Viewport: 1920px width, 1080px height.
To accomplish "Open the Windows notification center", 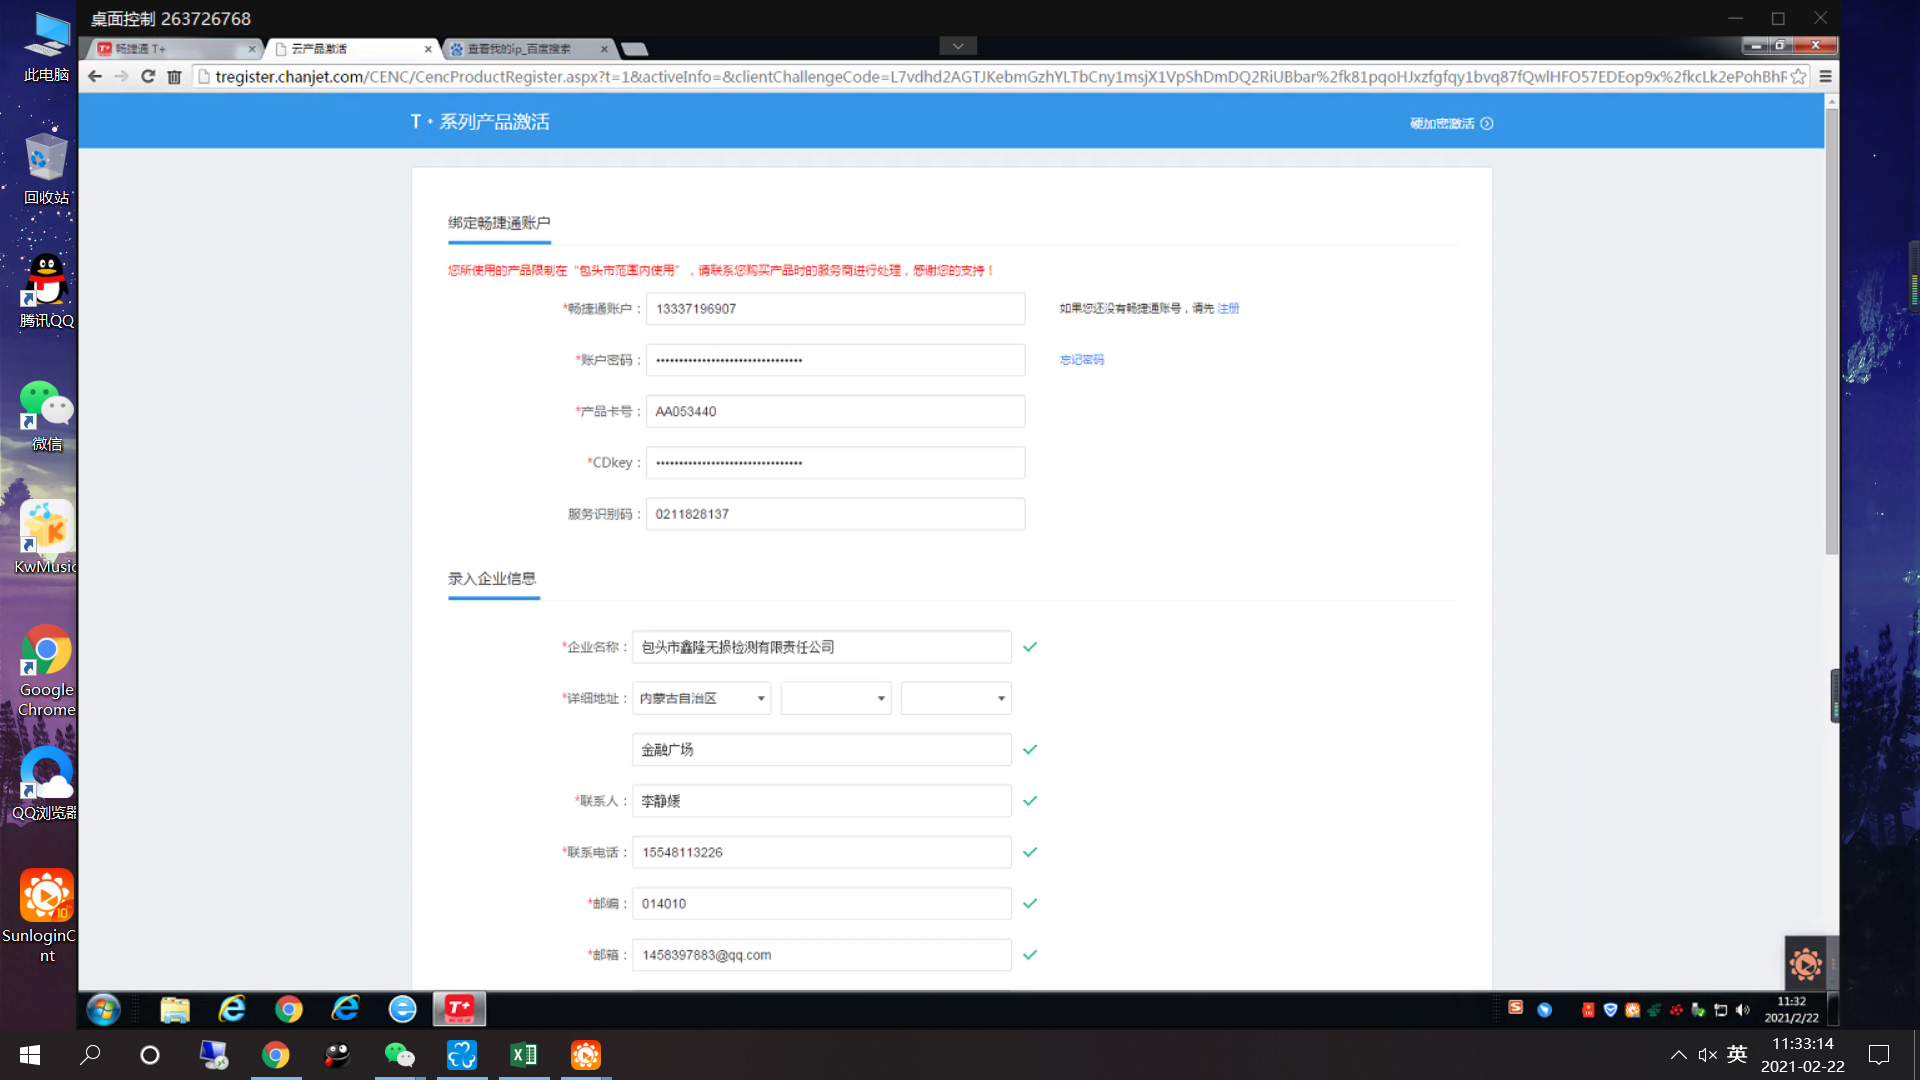I will click(x=1879, y=1055).
